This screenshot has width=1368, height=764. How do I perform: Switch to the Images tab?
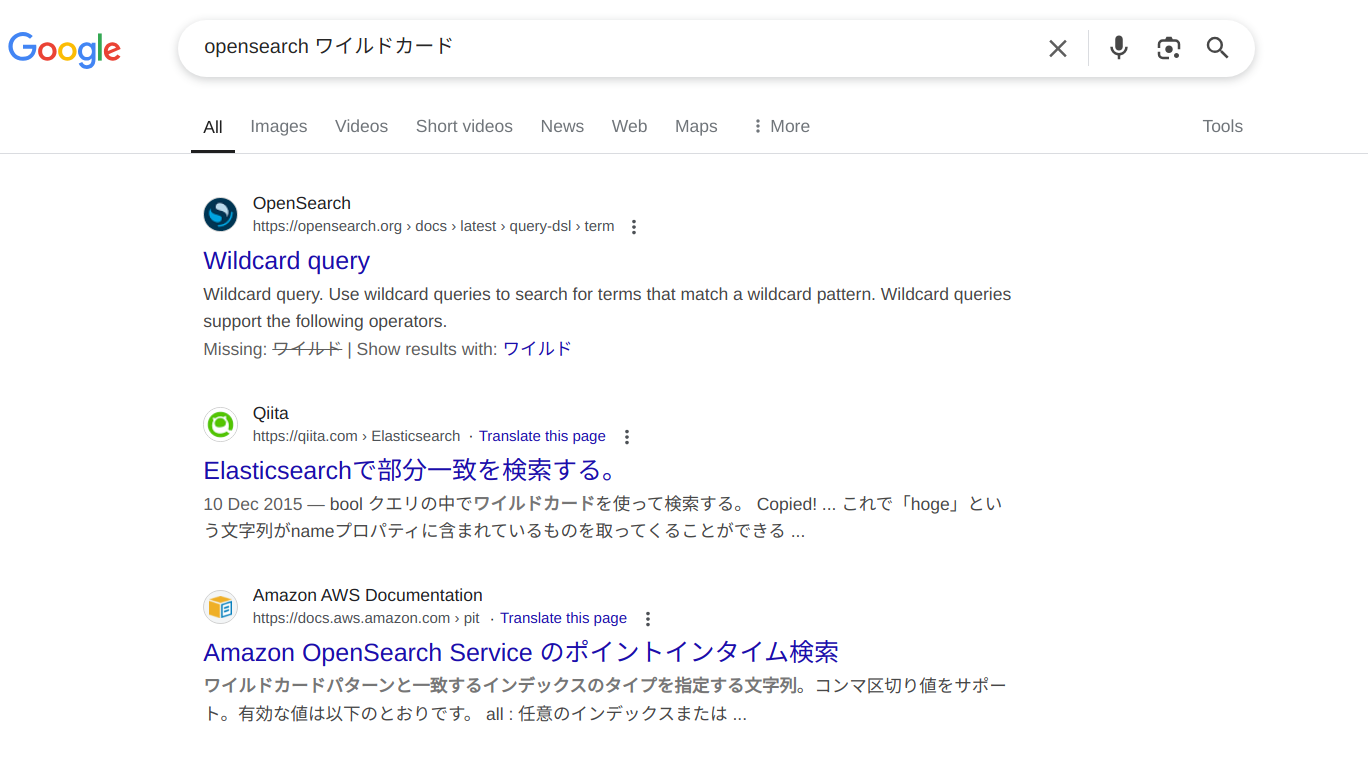click(278, 126)
